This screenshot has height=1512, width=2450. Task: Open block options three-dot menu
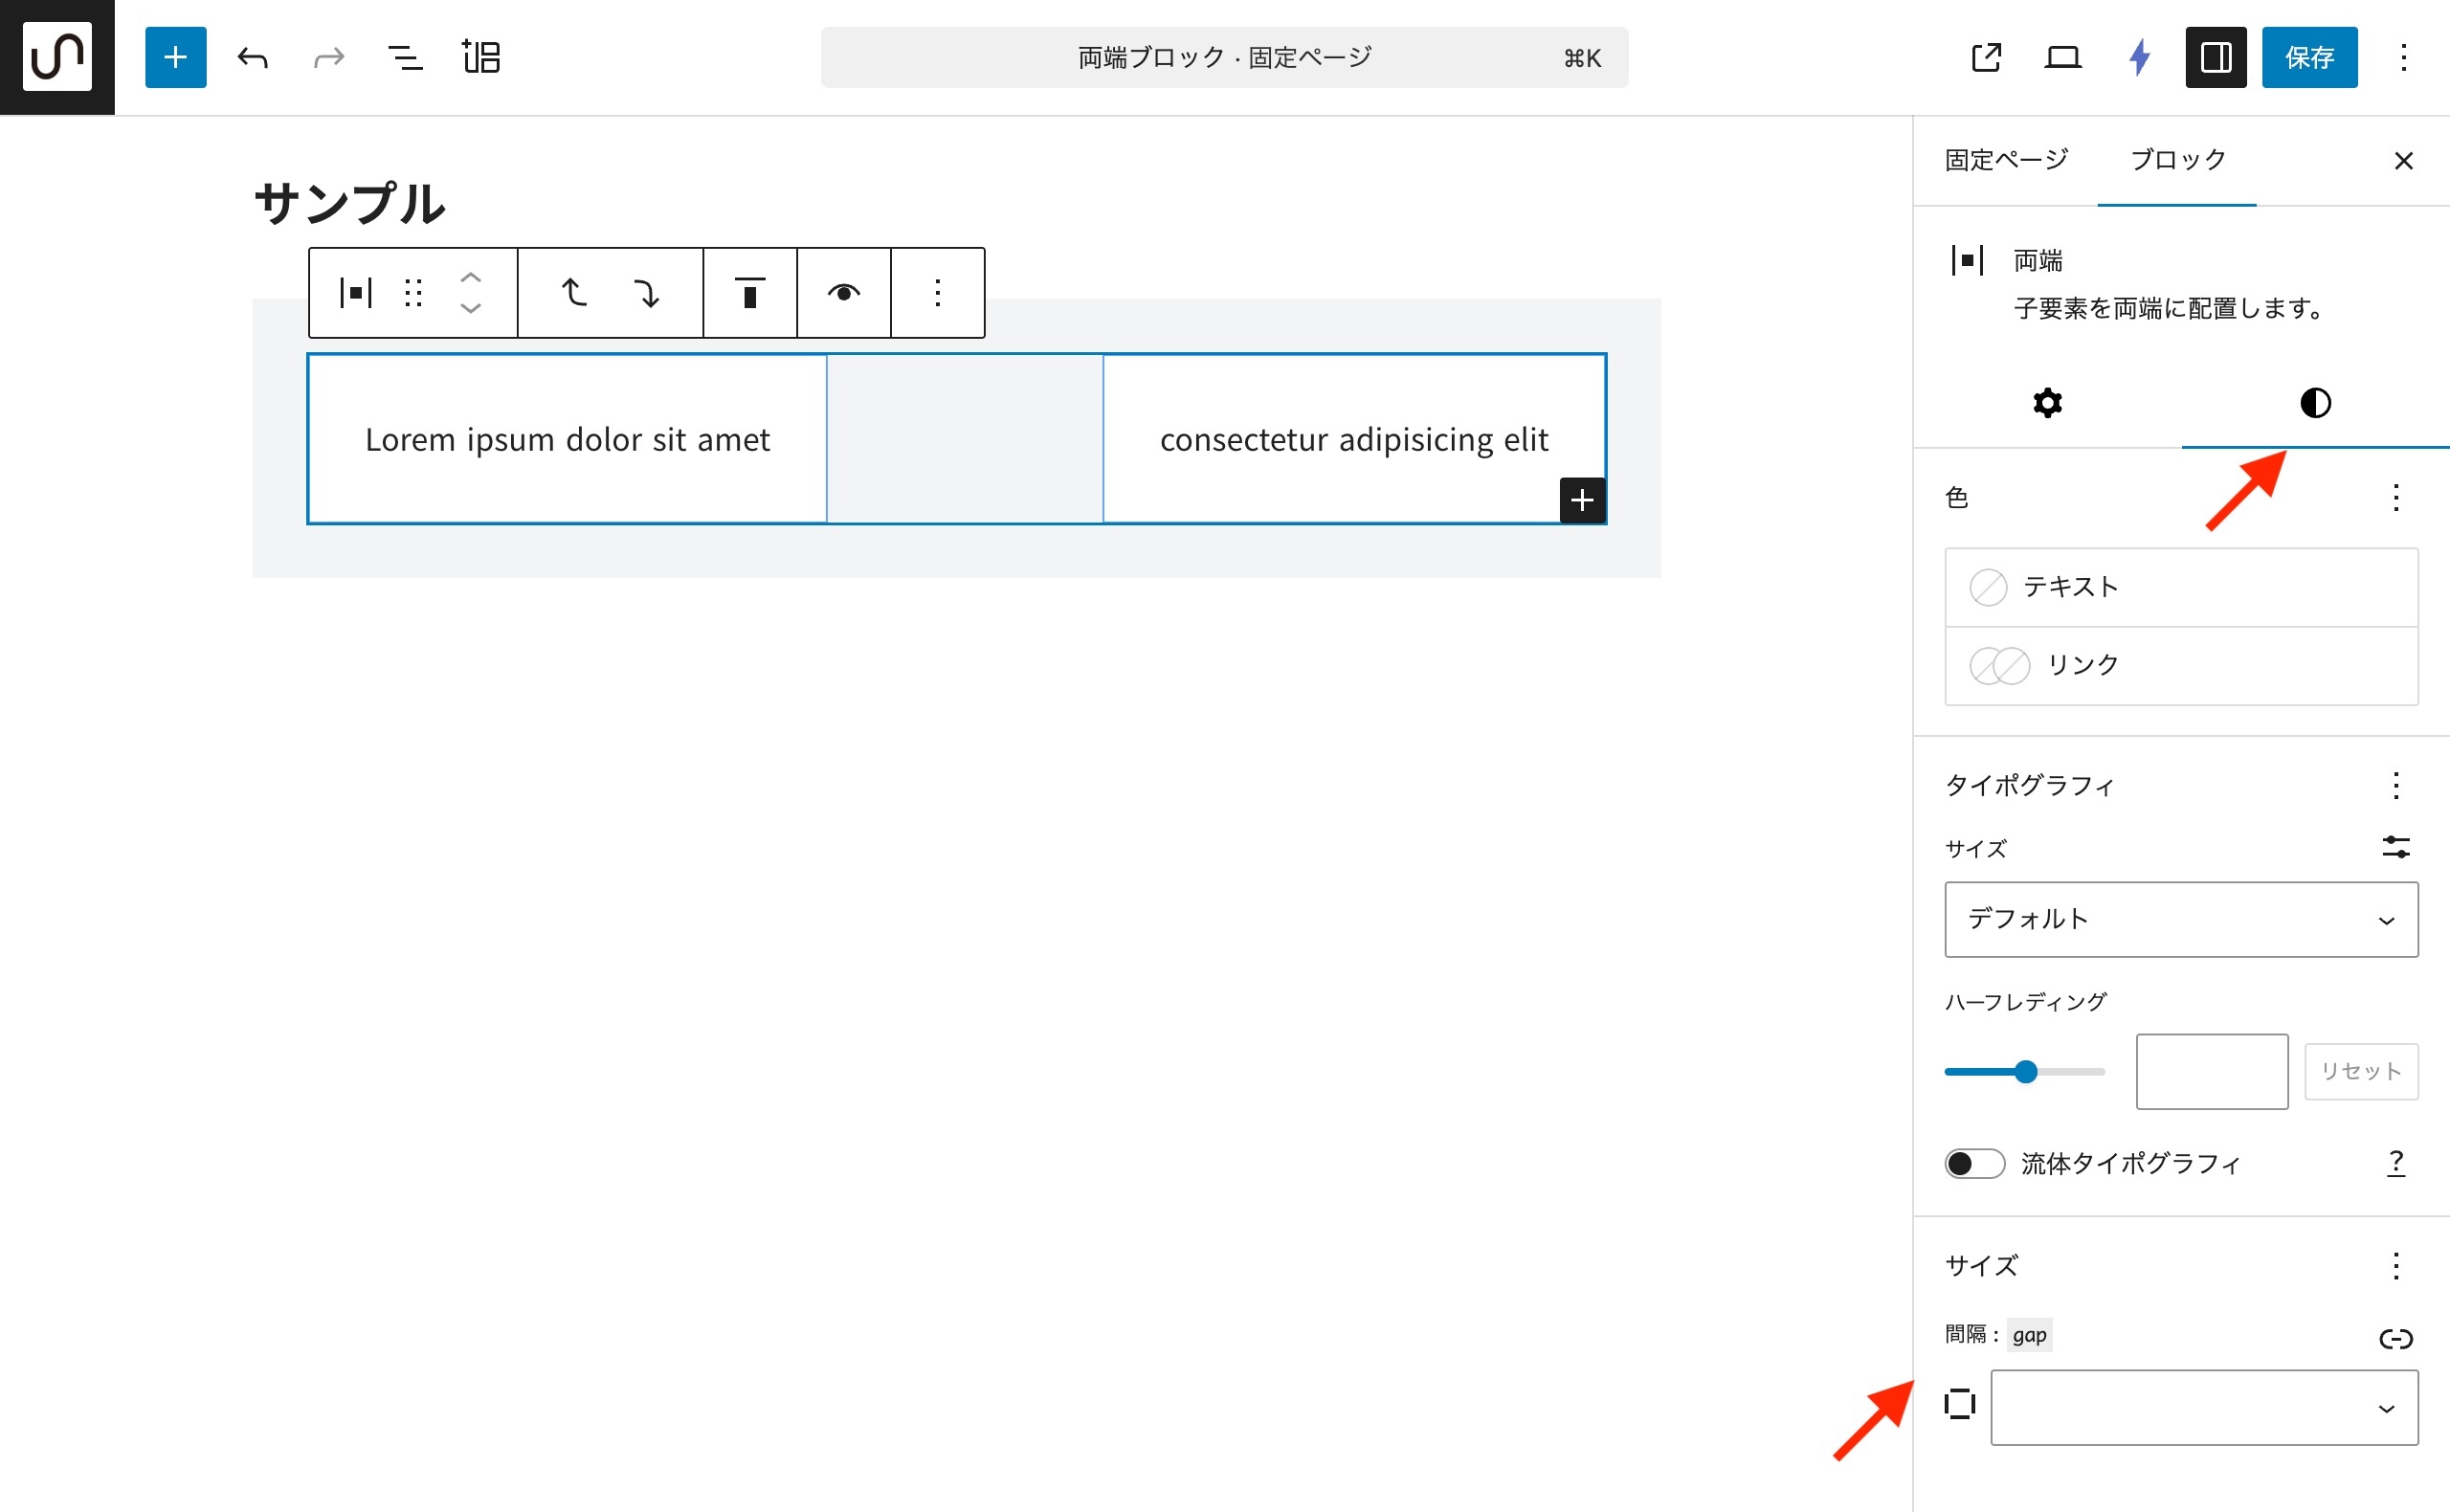tap(937, 293)
